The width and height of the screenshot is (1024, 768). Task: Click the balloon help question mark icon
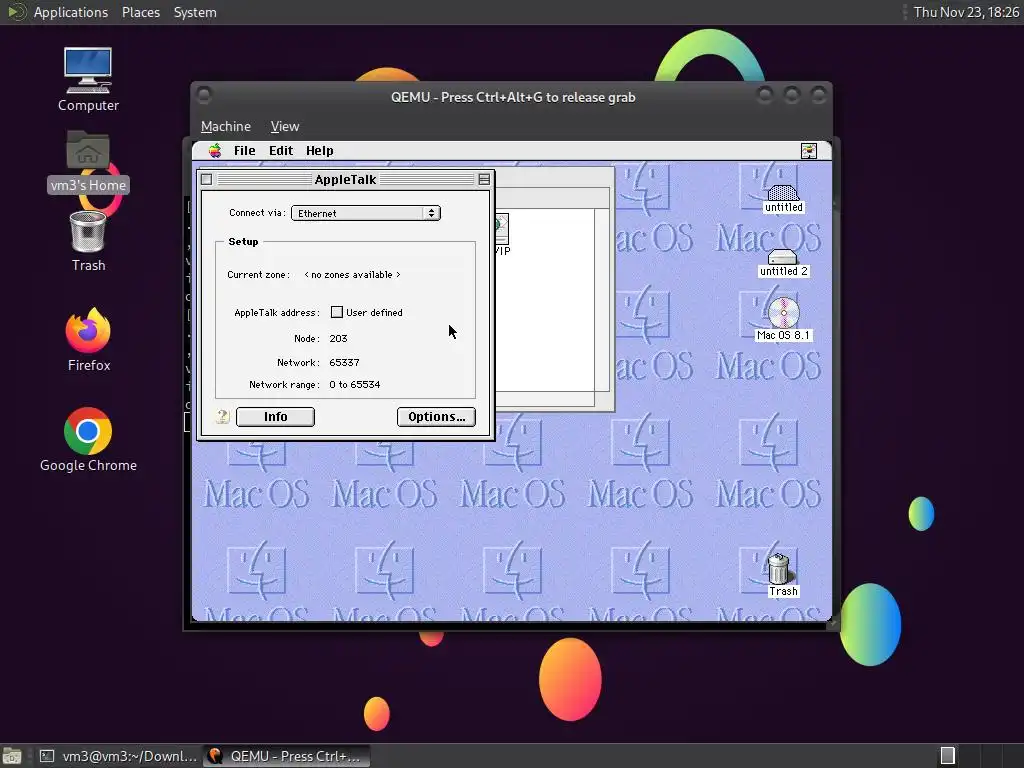coord(223,416)
